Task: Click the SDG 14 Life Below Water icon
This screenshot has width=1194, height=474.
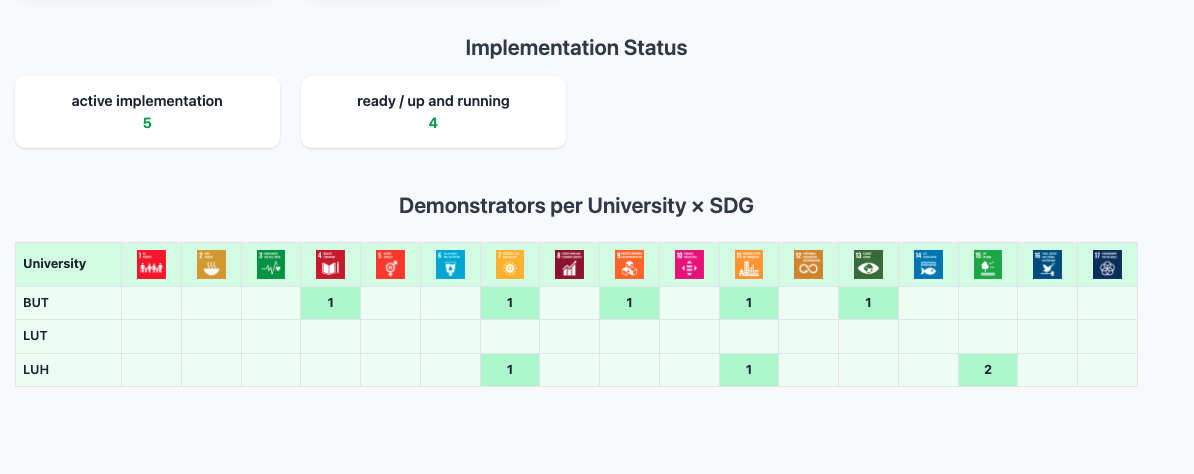Action: (928, 264)
